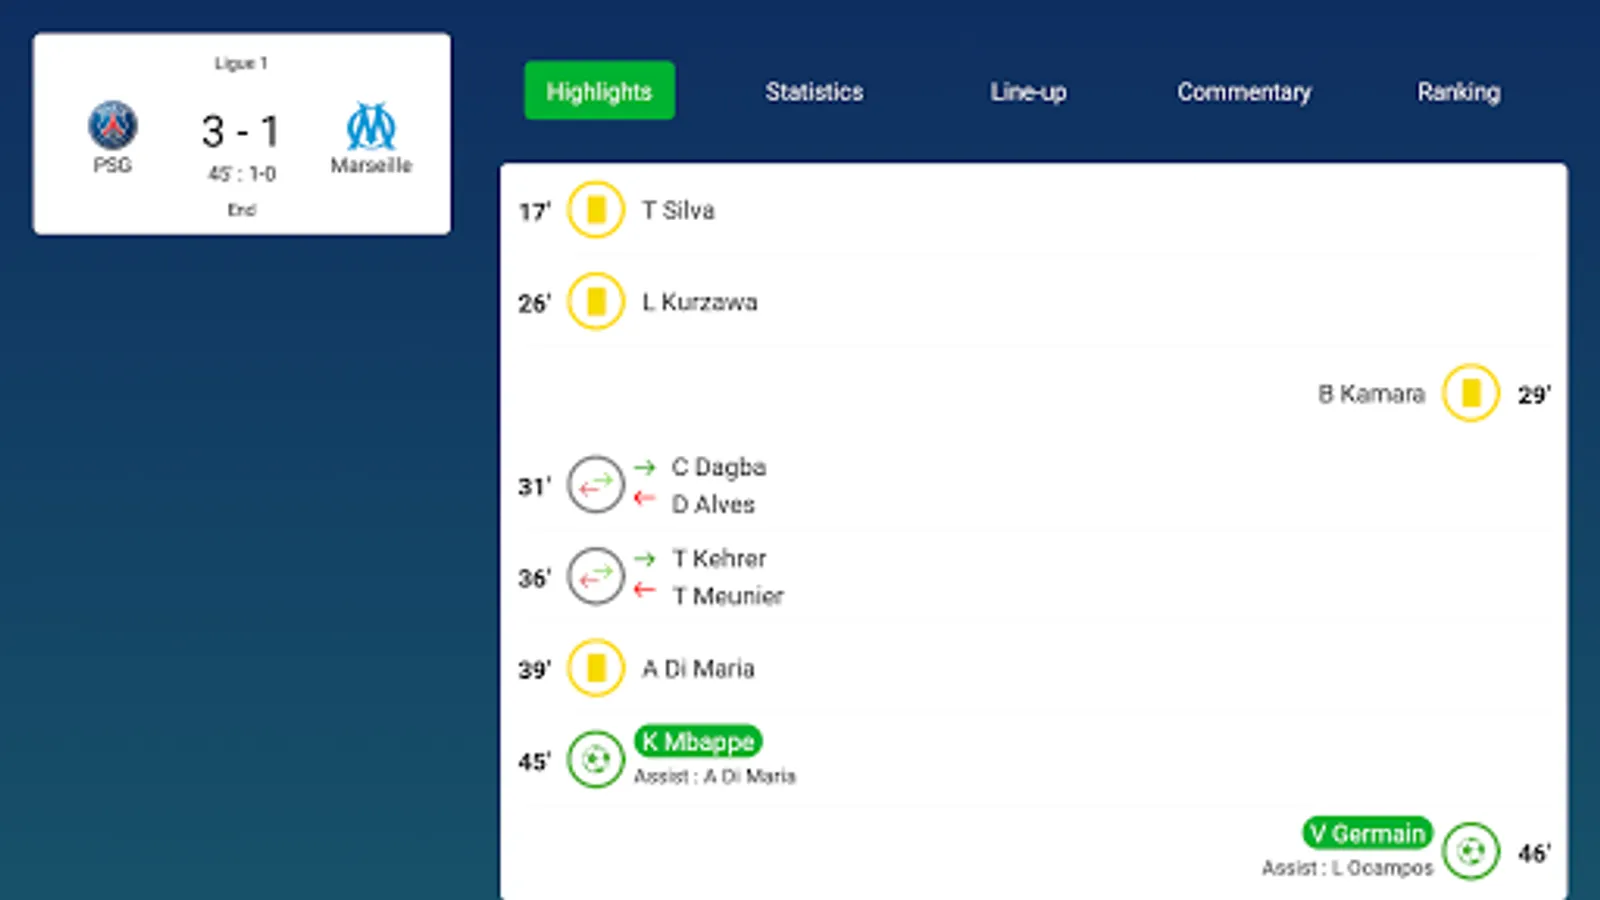Click the half-time score 45' : 1-0
Viewport: 1600px width, 900px height.
click(x=242, y=174)
